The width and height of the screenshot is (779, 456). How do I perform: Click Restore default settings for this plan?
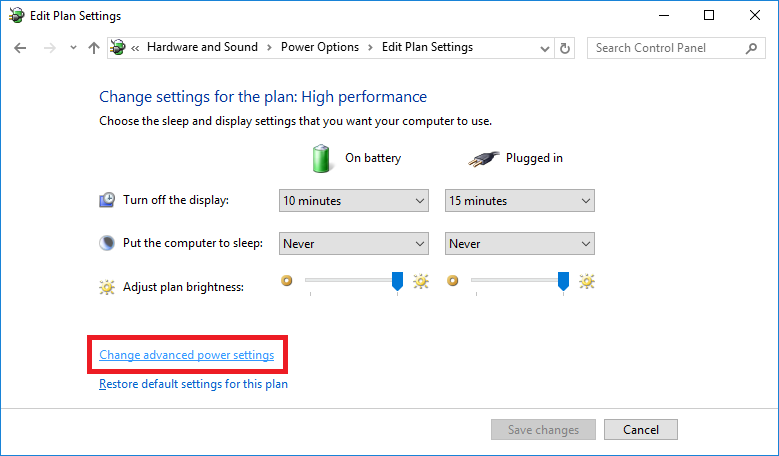click(193, 384)
